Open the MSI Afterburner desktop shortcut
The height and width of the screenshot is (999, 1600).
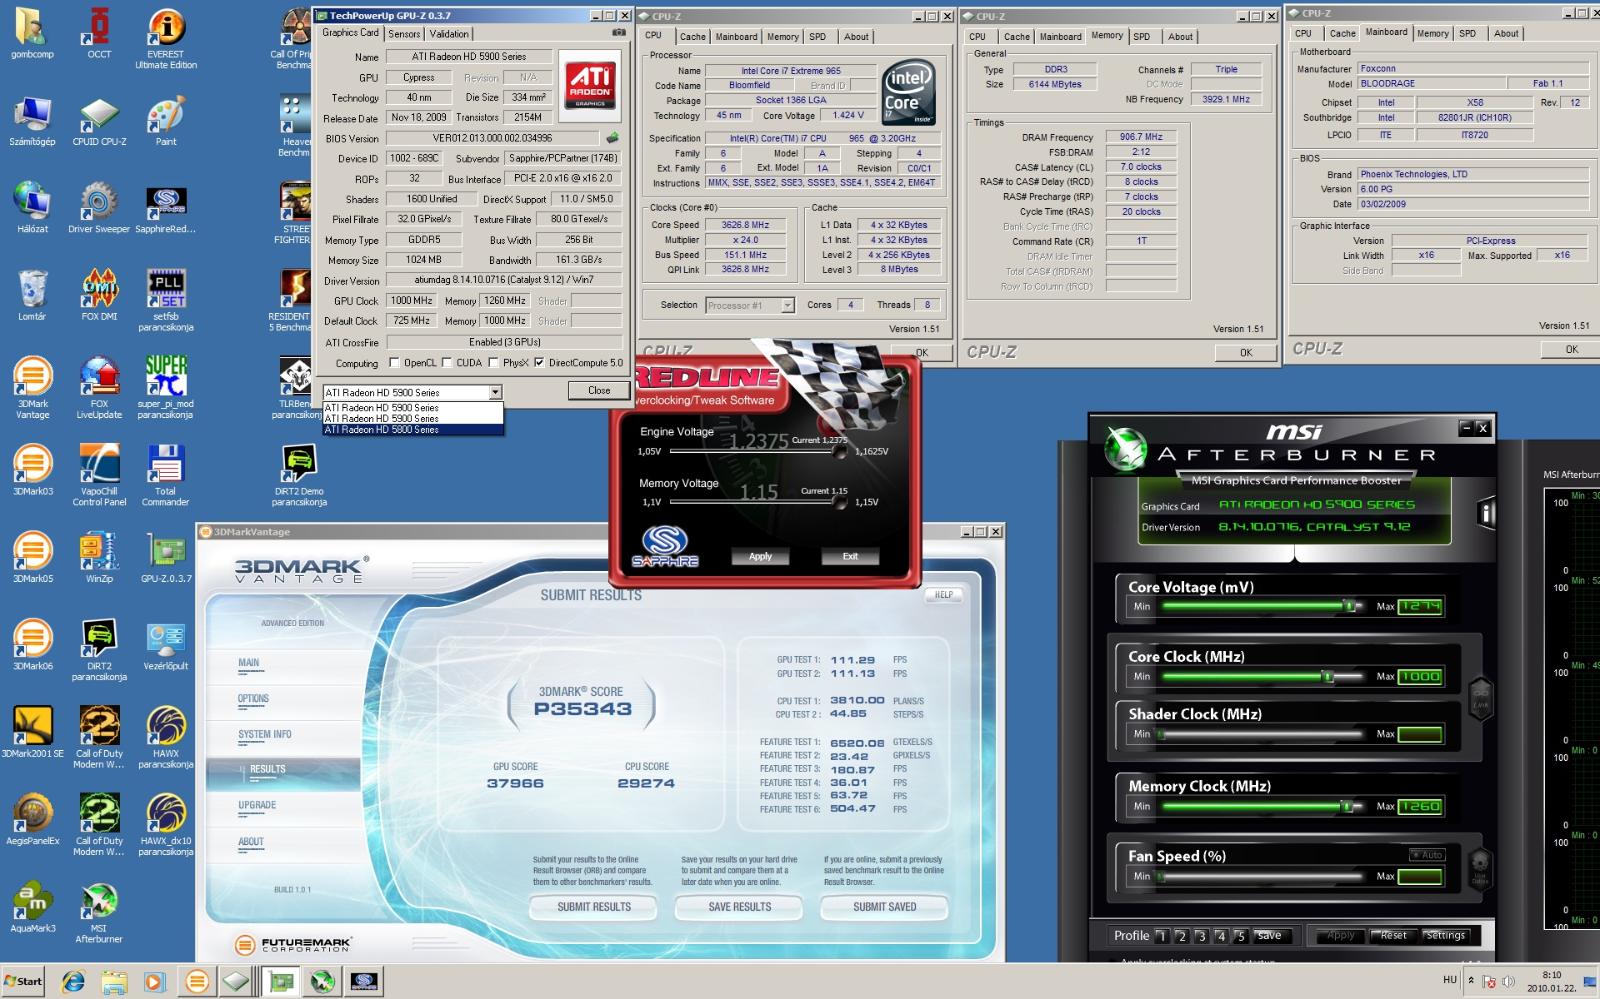click(x=99, y=912)
